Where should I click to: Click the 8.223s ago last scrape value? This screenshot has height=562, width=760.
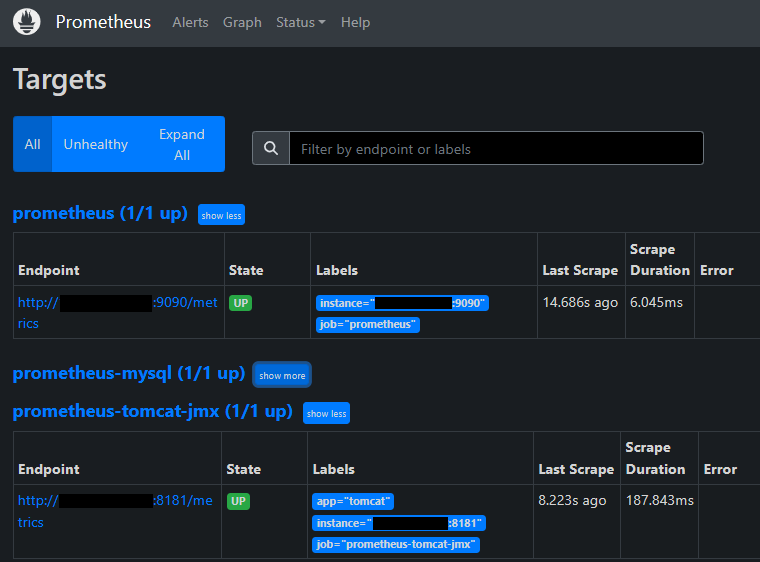(x=572, y=500)
